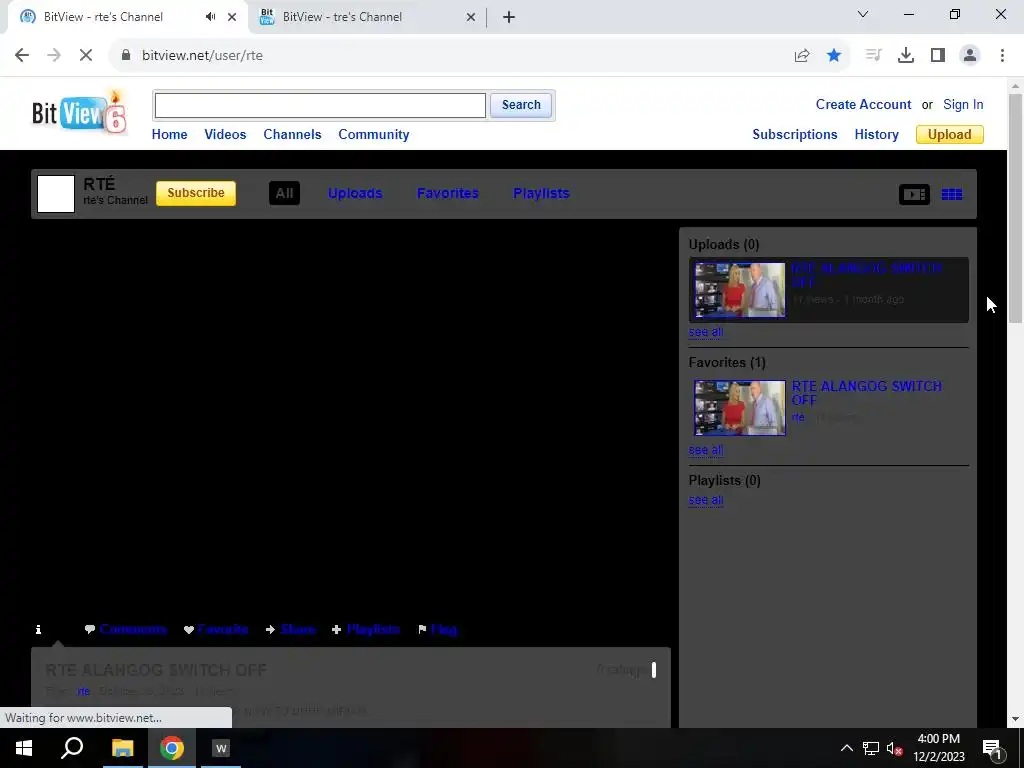Click Sign In link
Image resolution: width=1024 pixels, height=768 pixels.
point(963,104)
